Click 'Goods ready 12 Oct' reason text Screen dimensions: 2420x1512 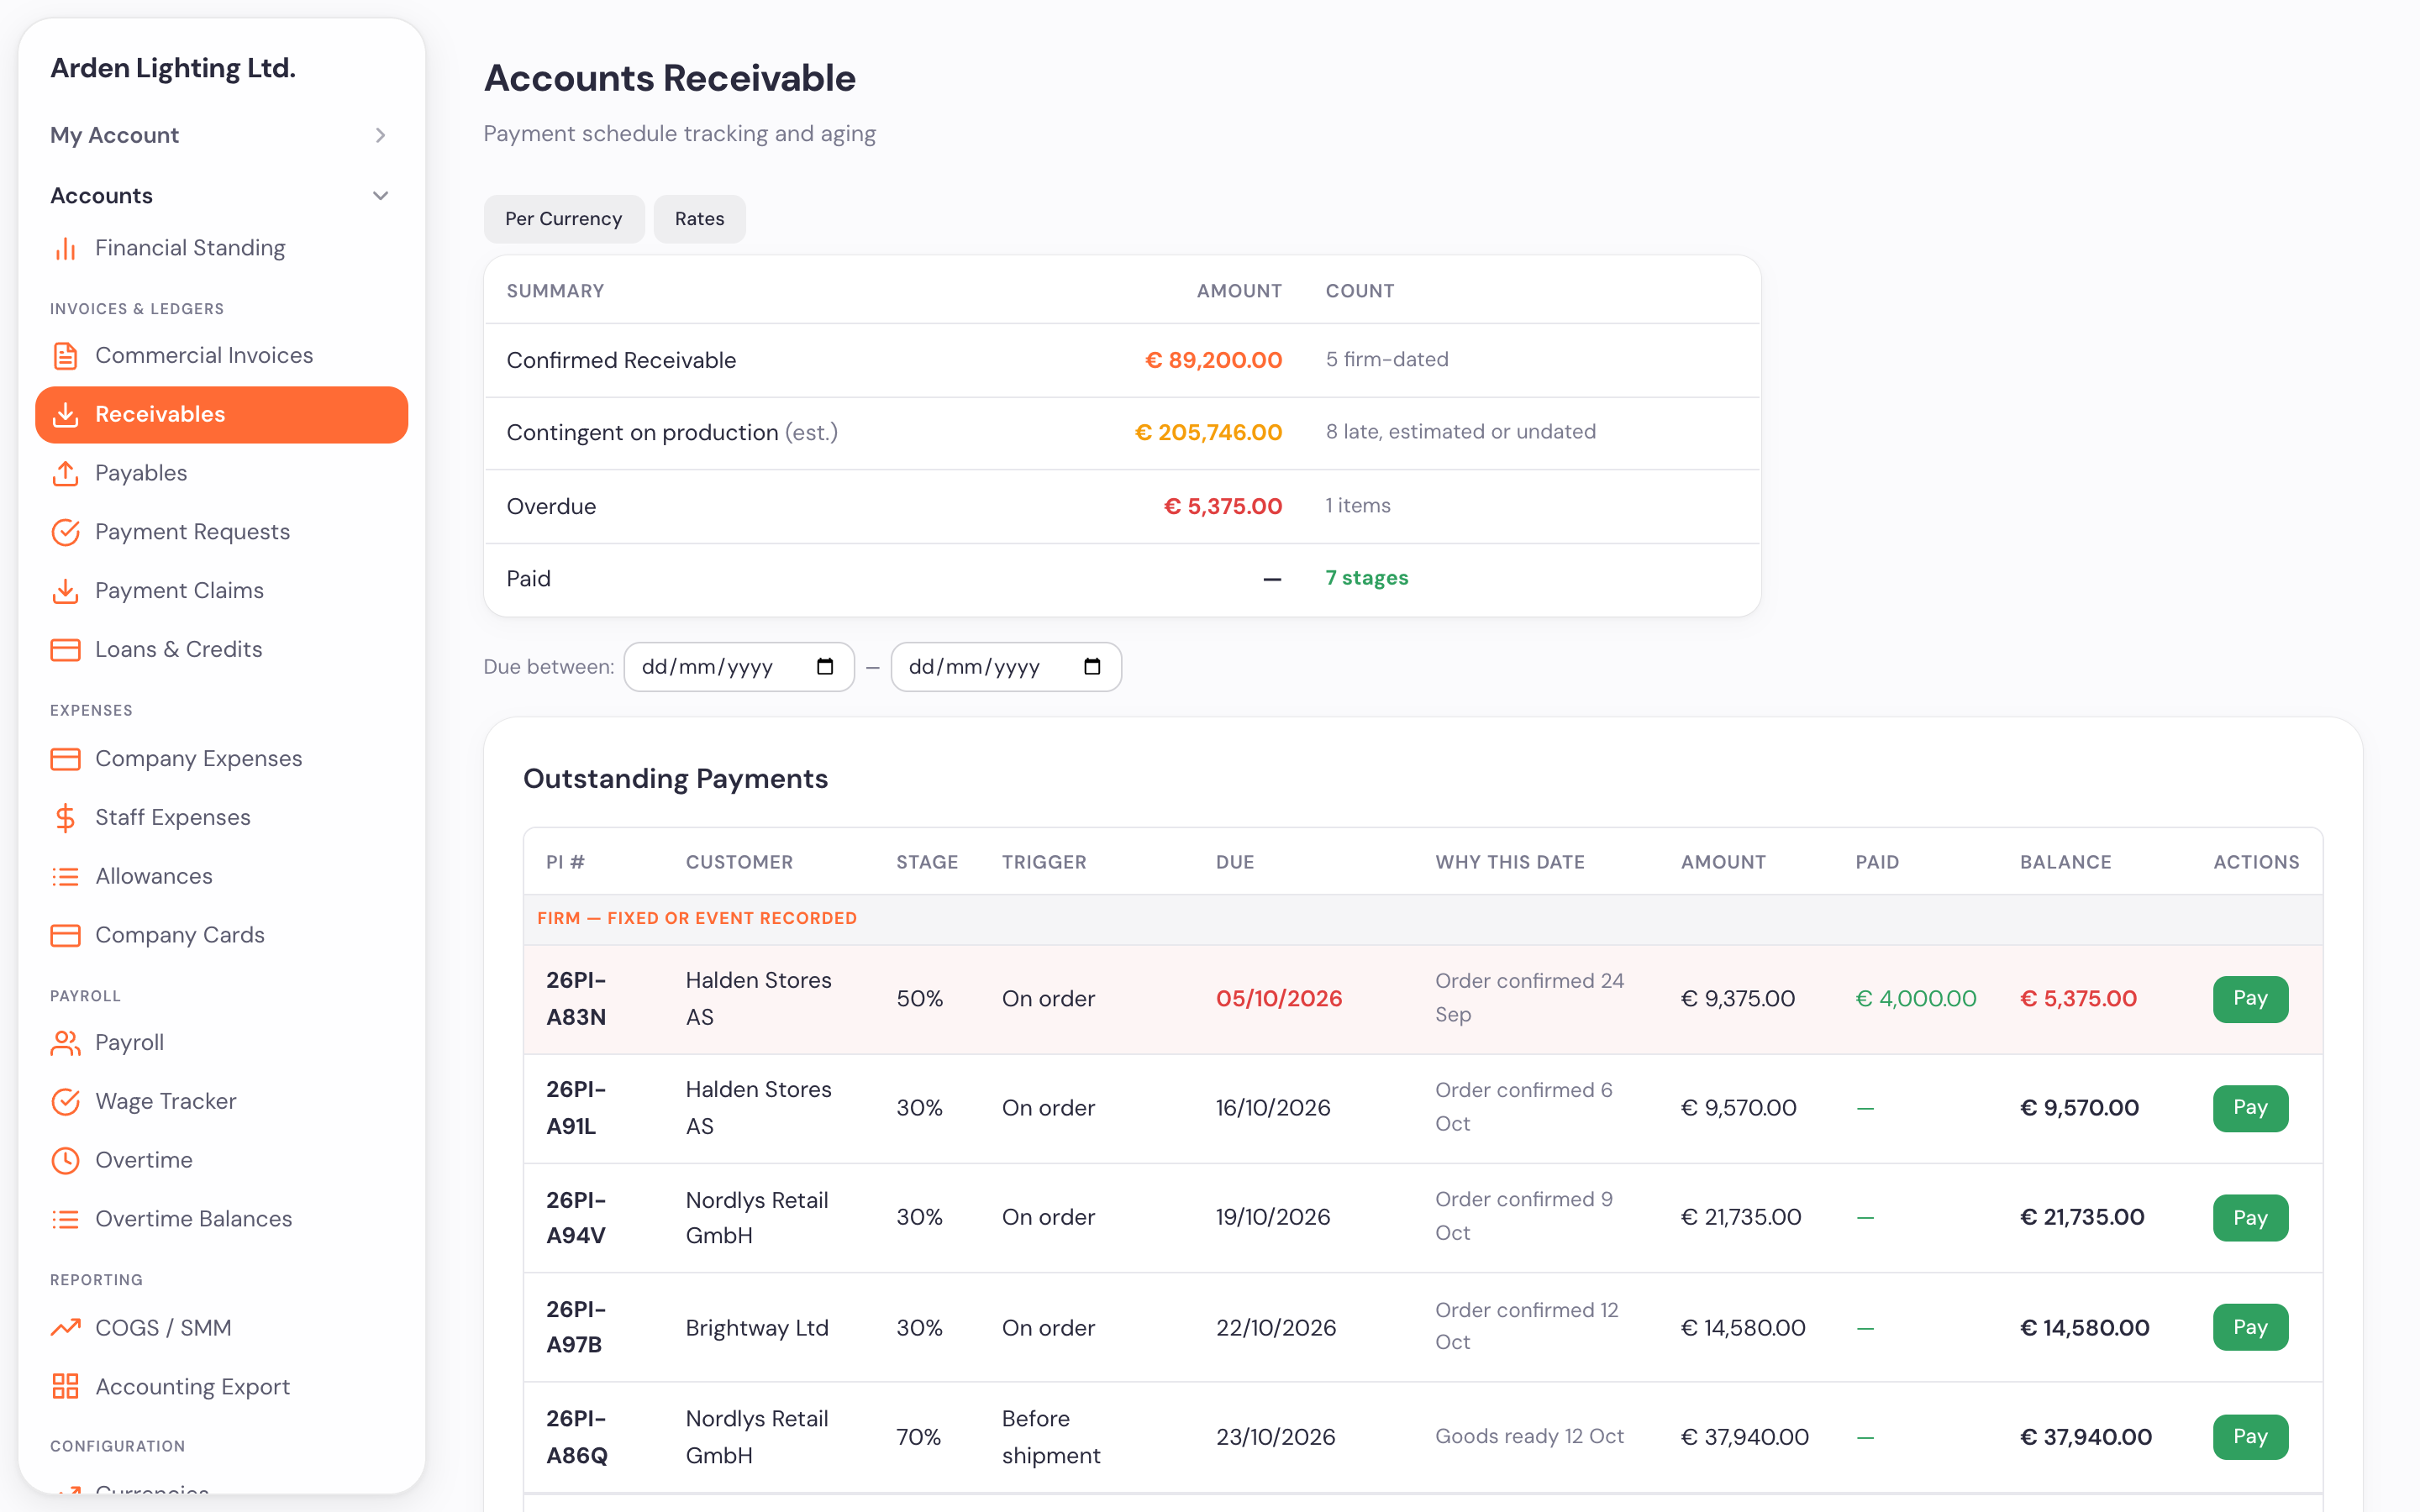pos(1529,1436)
